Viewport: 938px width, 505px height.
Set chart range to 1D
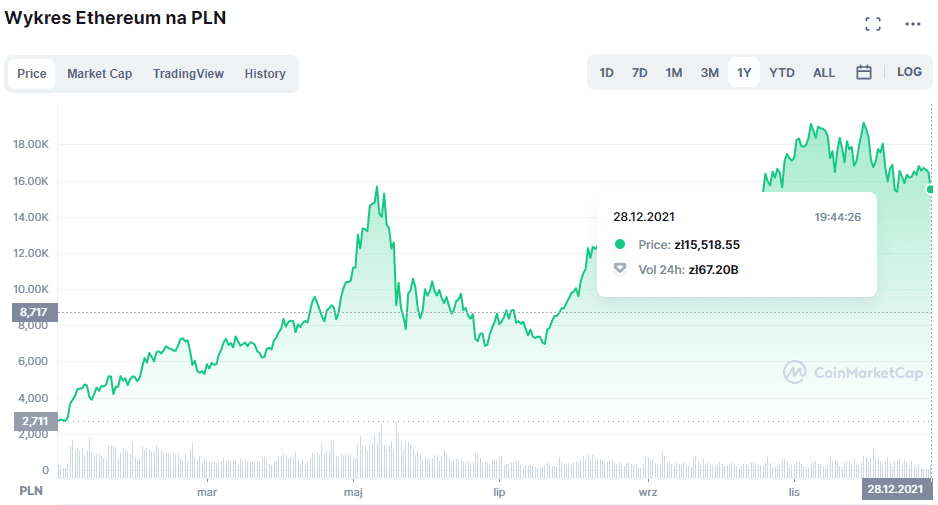(x=606, y=73)
